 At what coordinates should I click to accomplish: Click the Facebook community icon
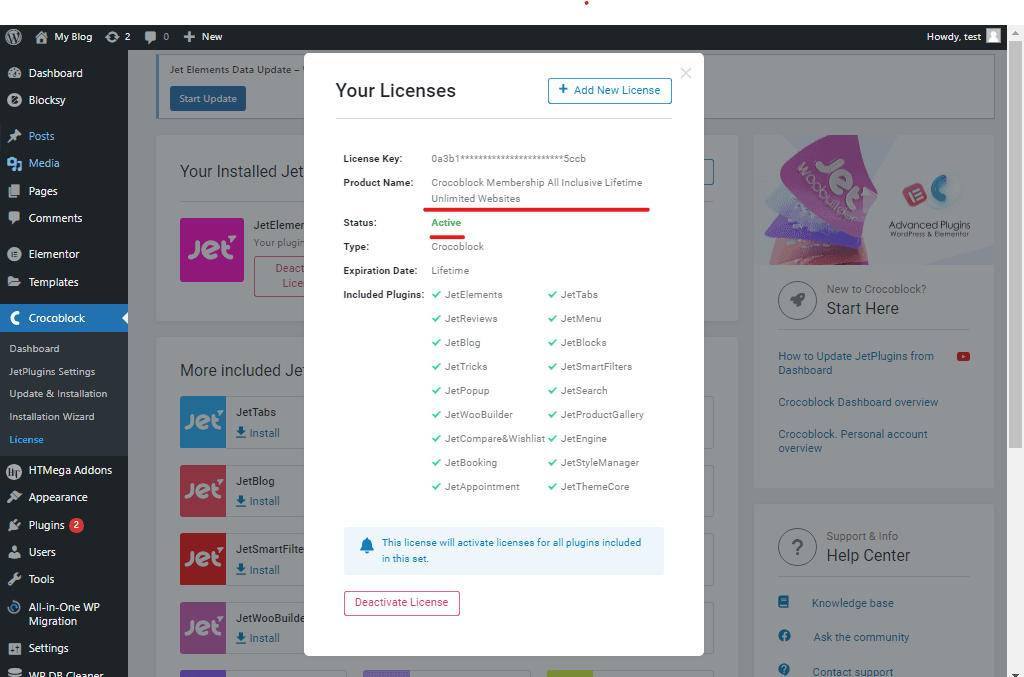click(x=784, y=636)
